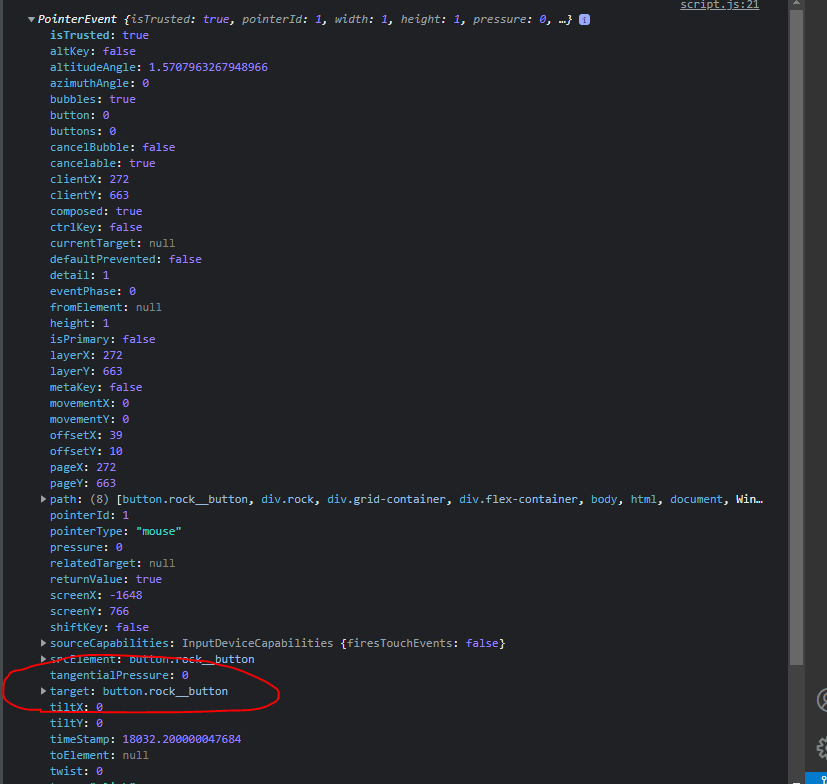Select the layerX: 272 row
The height and width of the screenshot is (784, 827).
86,355
